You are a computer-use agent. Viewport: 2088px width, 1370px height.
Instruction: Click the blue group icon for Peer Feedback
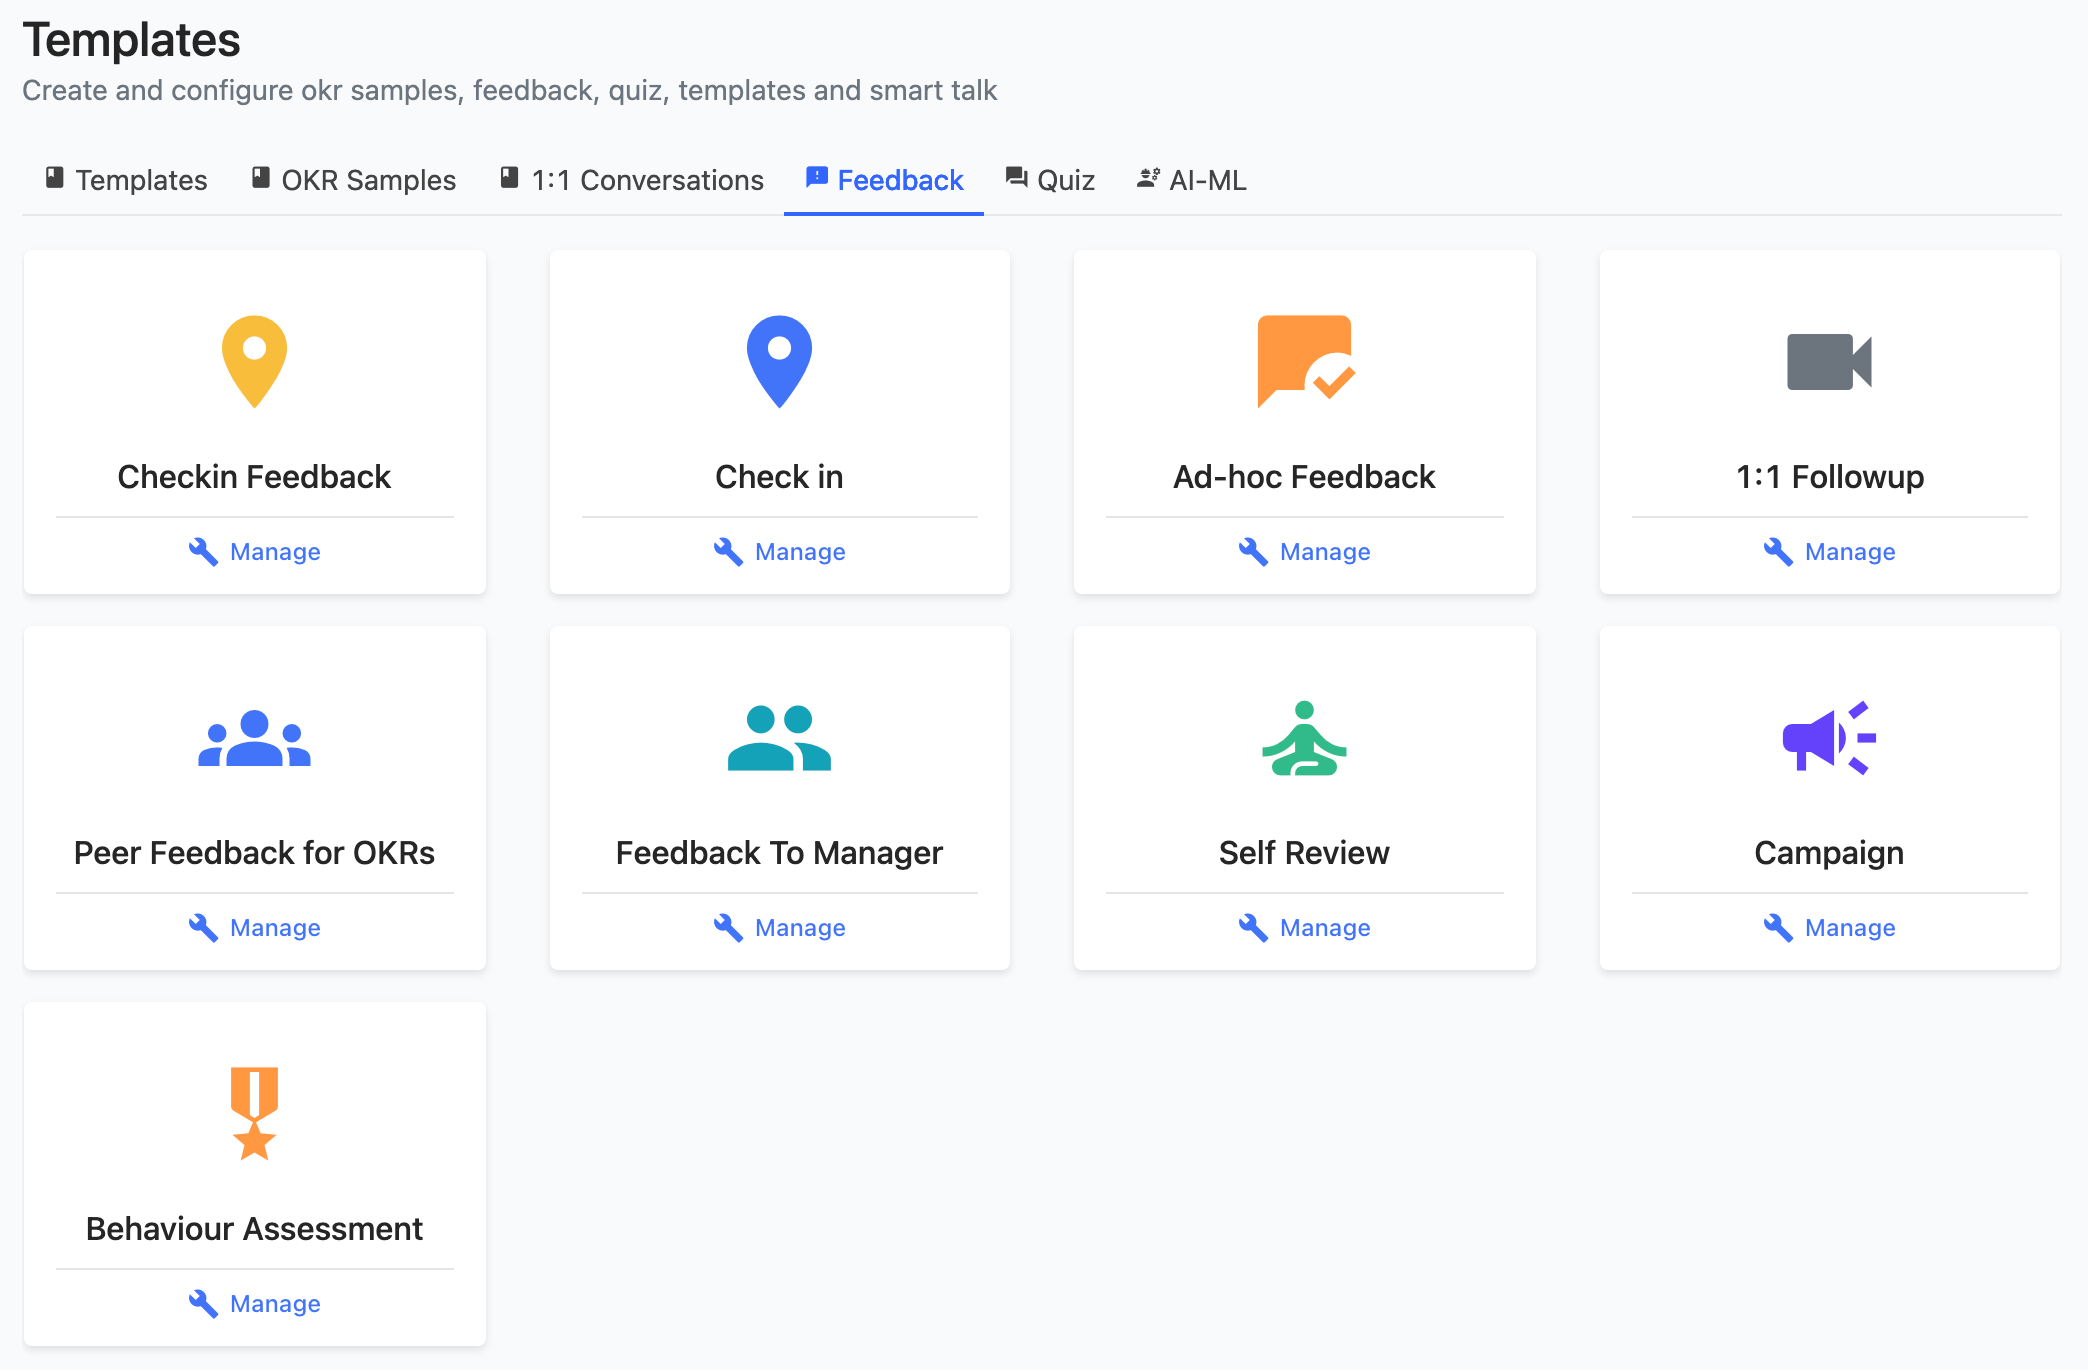coord(254,738)
